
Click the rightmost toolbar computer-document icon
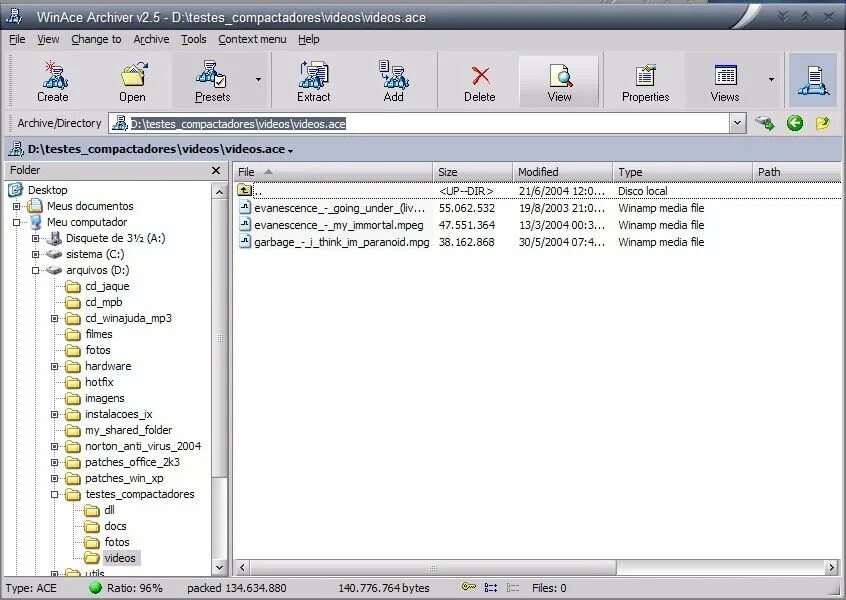(813, 80)
